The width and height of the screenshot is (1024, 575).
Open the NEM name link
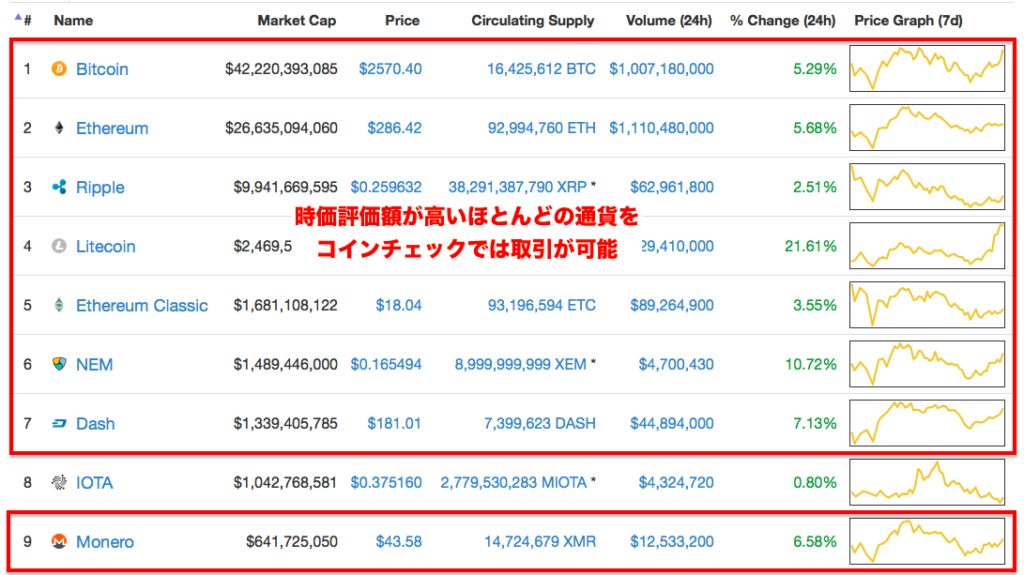coord(94,365)
